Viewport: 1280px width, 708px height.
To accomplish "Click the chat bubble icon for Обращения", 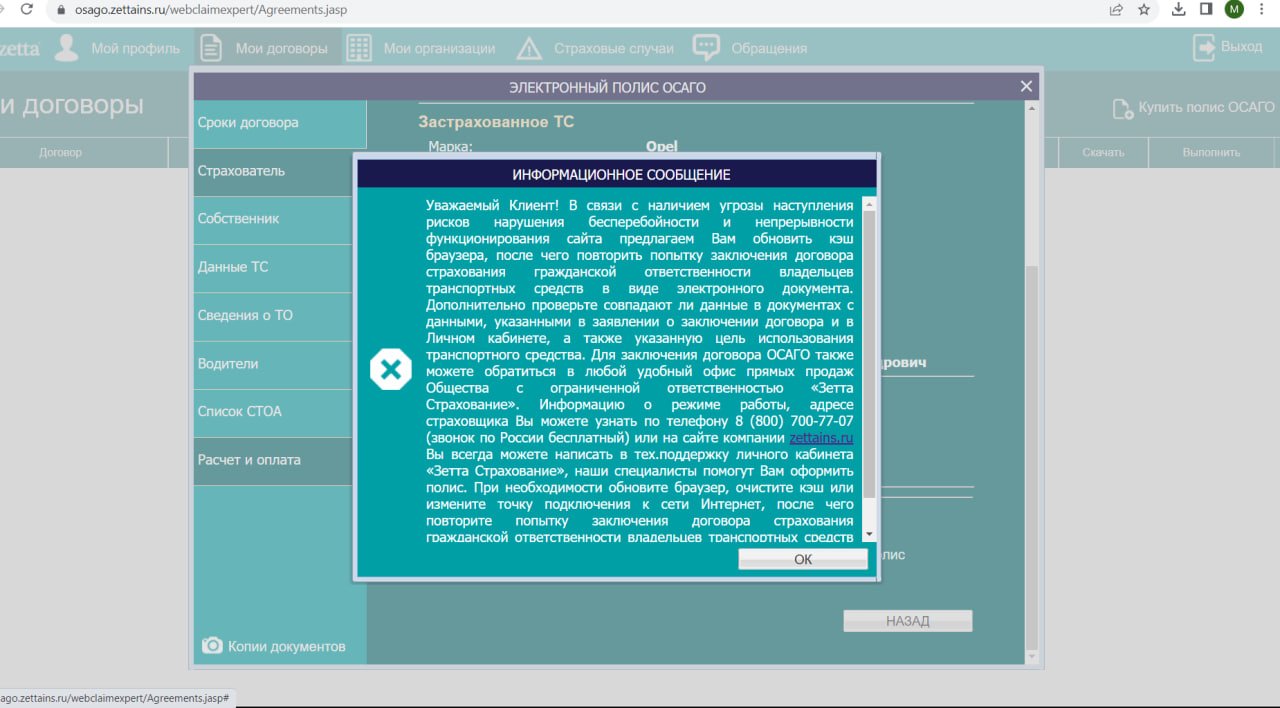I will (x=706, y=47).
